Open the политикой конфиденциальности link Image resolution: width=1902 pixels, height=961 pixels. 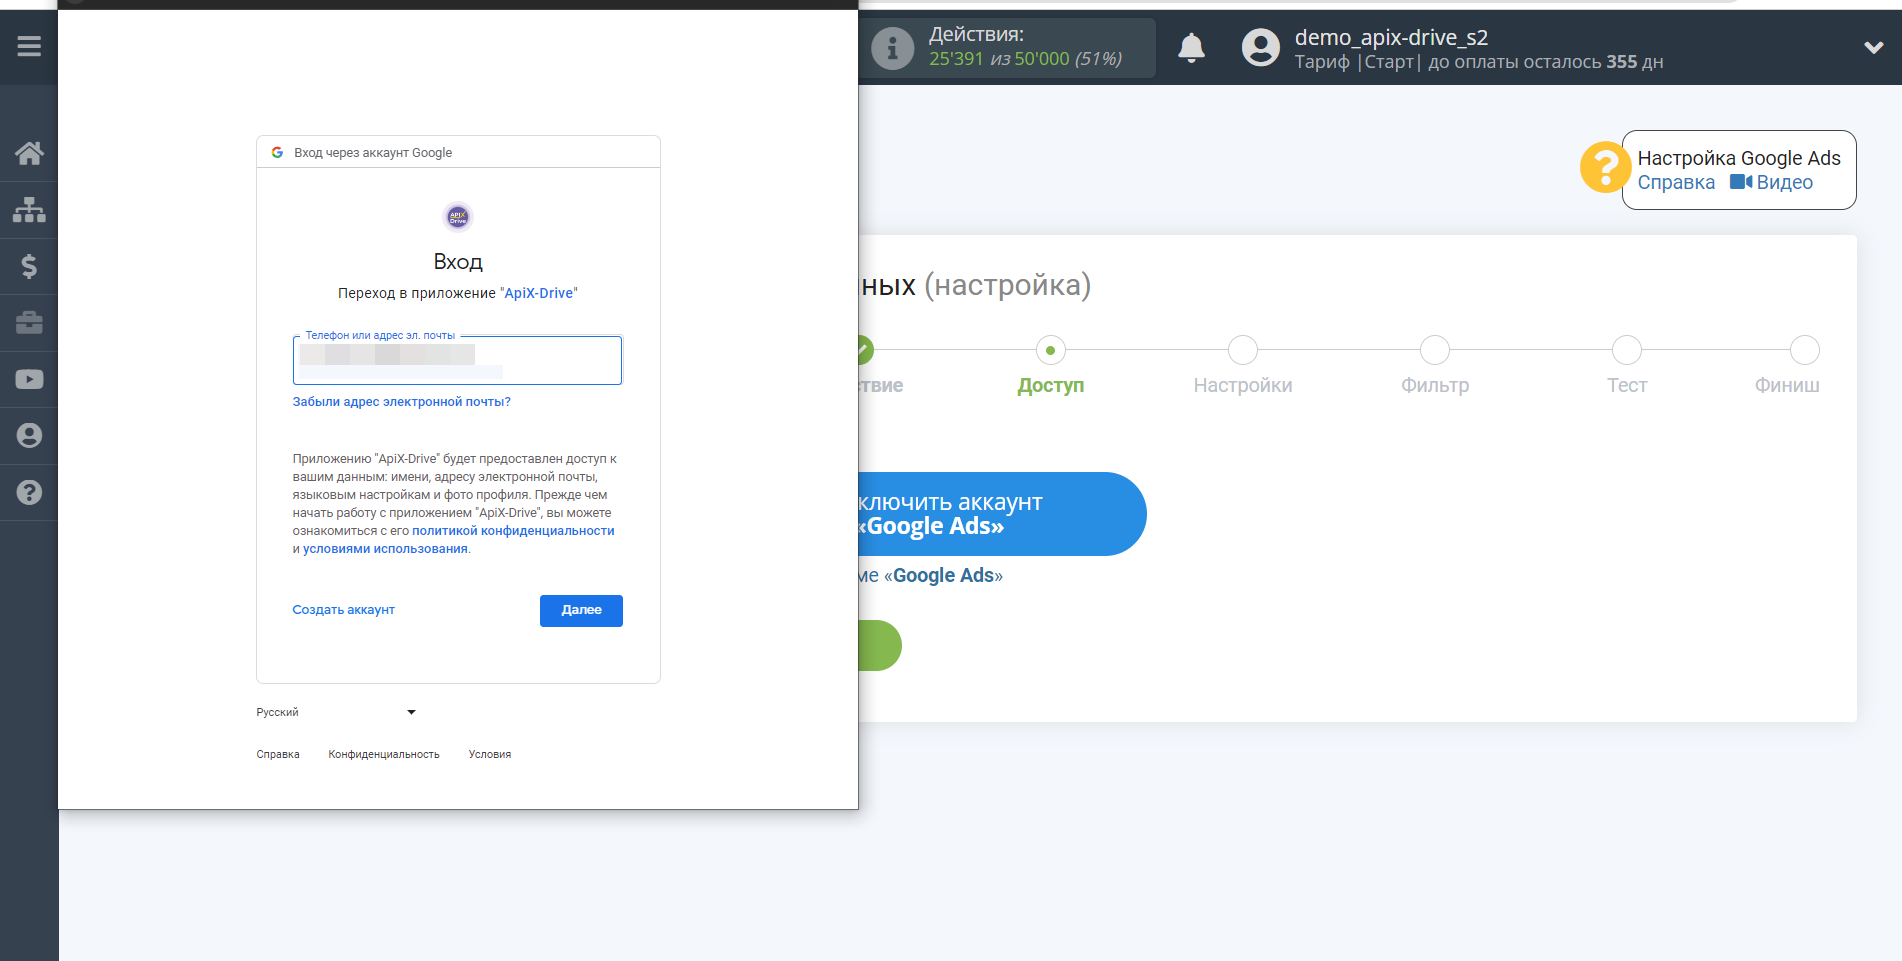(513, 531)
